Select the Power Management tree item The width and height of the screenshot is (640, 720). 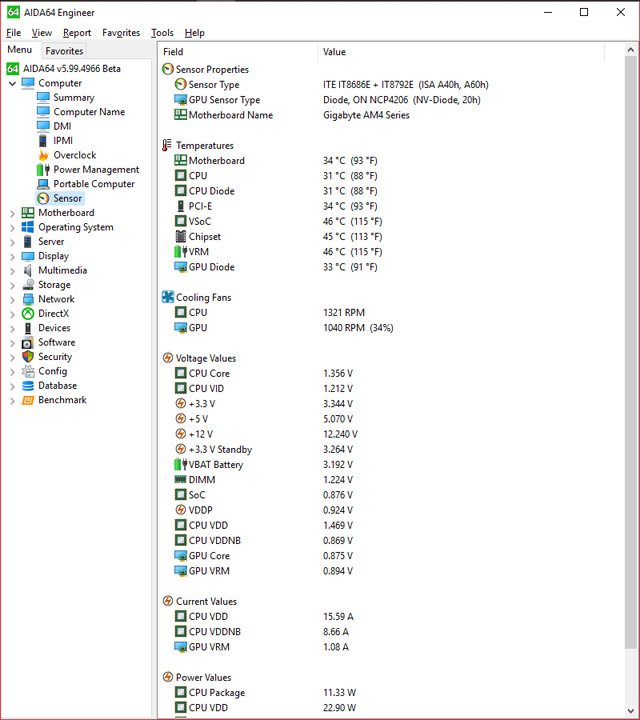[x=96, y=169]
